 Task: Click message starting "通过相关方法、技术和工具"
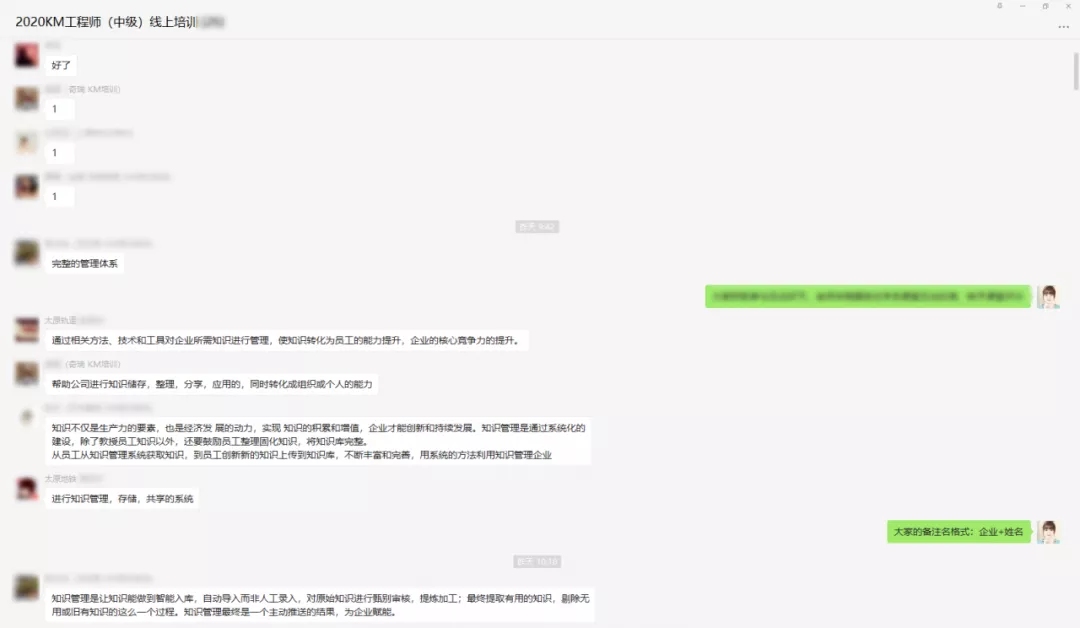pyautogui.click(x=285, y=340)
